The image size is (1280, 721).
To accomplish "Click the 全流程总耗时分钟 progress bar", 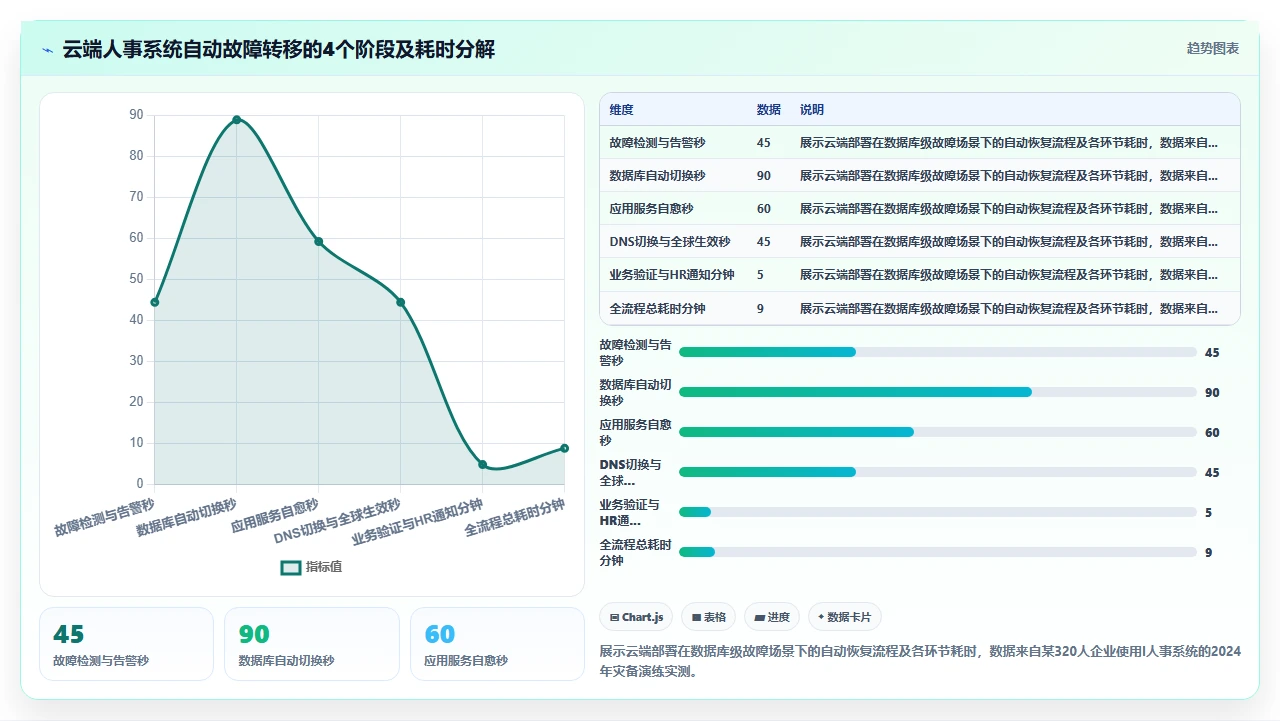I will 938,552.
